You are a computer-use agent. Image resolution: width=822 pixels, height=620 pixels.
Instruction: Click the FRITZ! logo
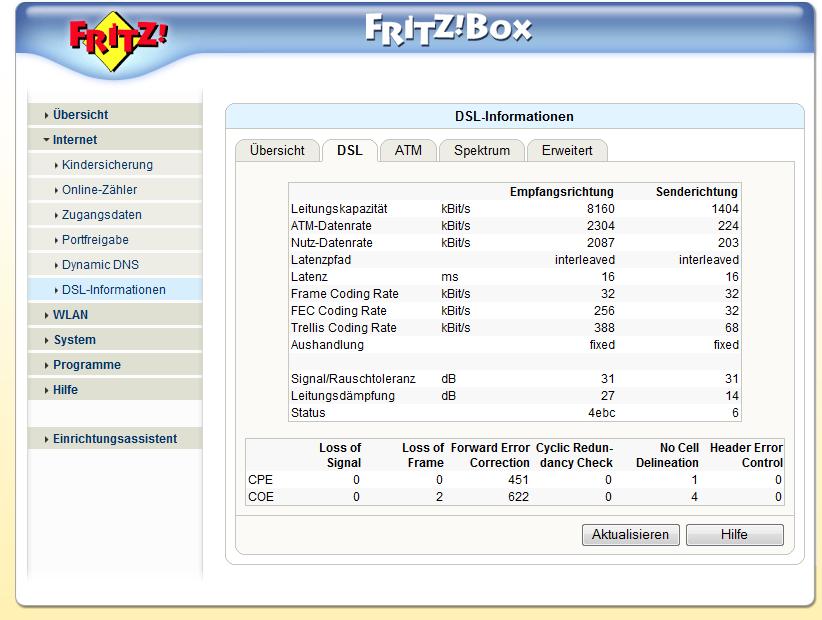pyautogui.click(x=118, y=40)
